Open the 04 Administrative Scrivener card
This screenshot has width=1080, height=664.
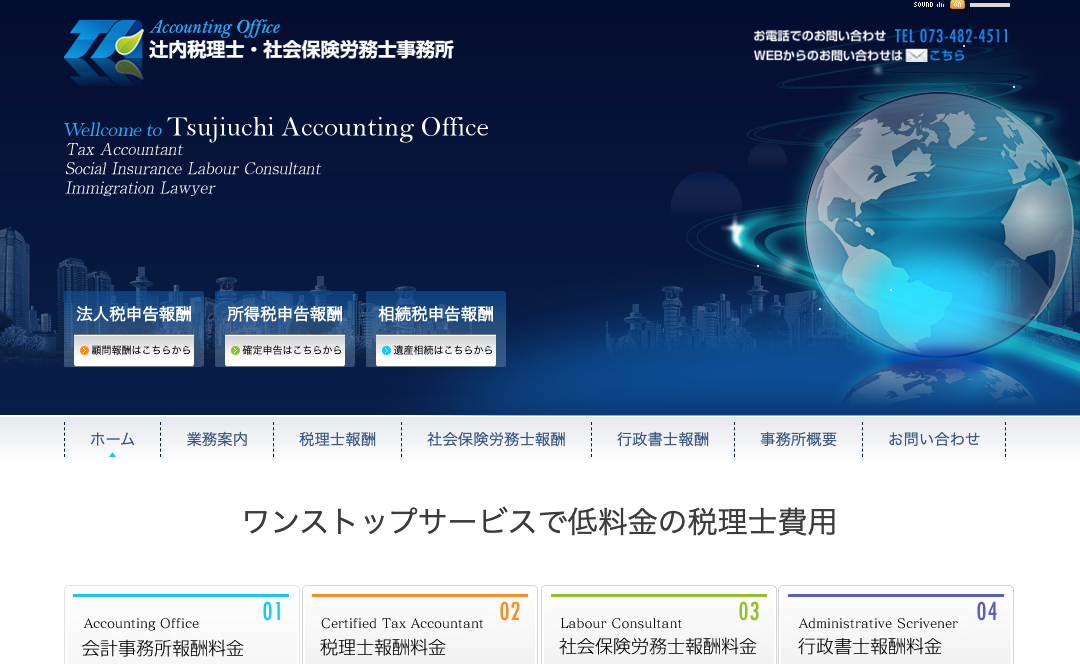896,628
